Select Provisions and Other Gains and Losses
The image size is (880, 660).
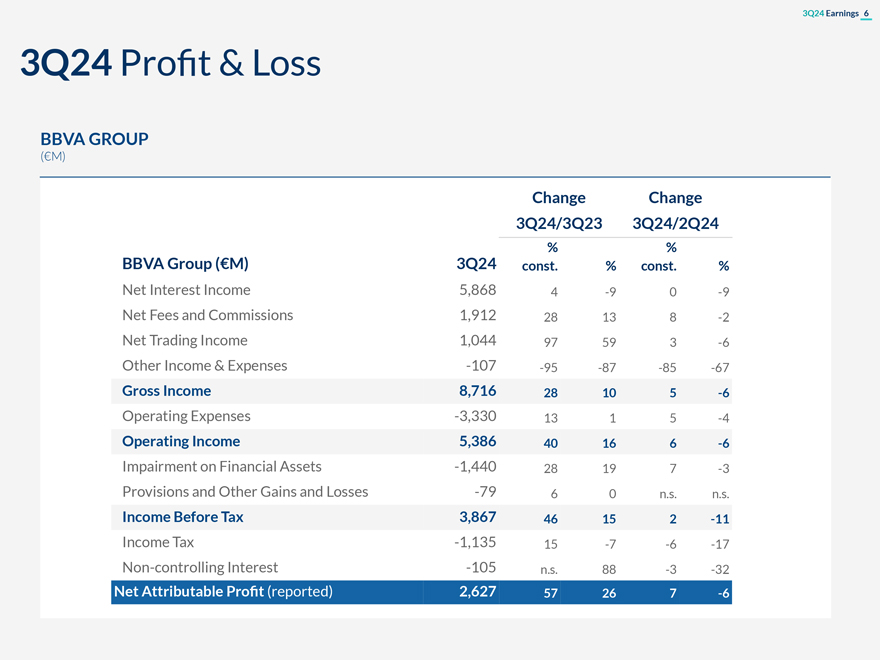coord(245,492)
